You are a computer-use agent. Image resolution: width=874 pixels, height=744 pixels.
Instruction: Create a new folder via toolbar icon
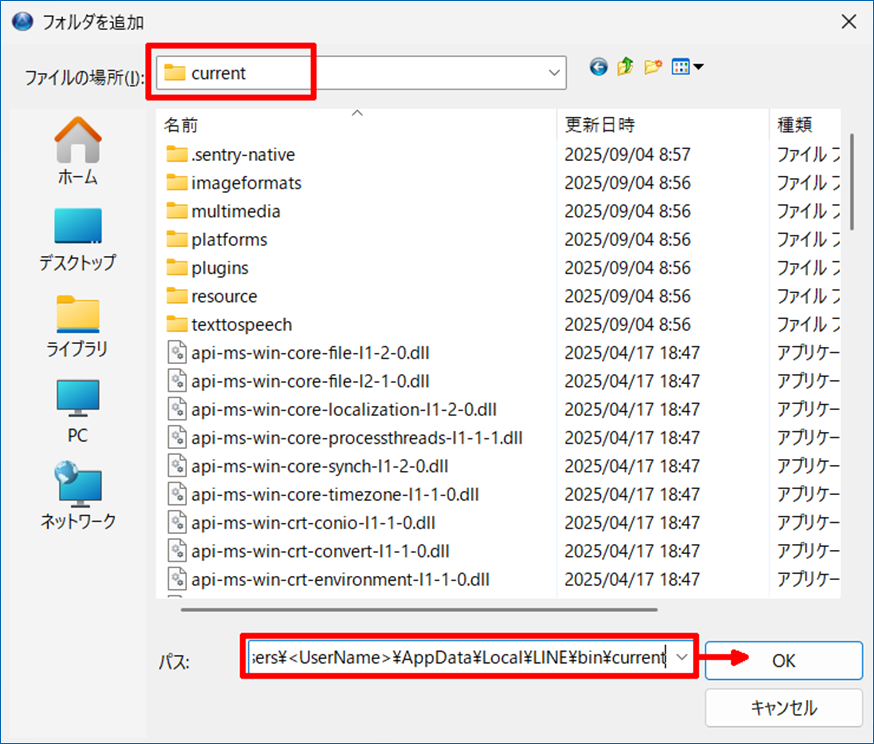[x=653, y=68]
